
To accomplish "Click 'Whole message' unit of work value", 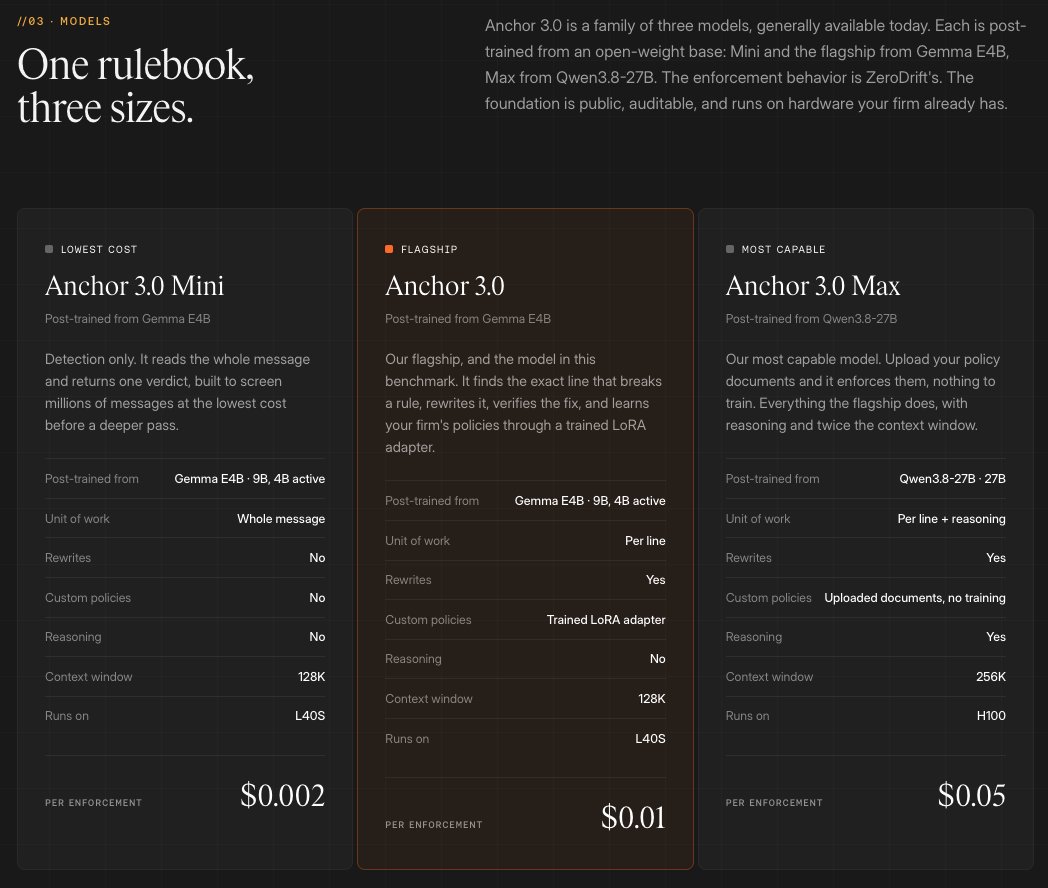I will point(281,519).
